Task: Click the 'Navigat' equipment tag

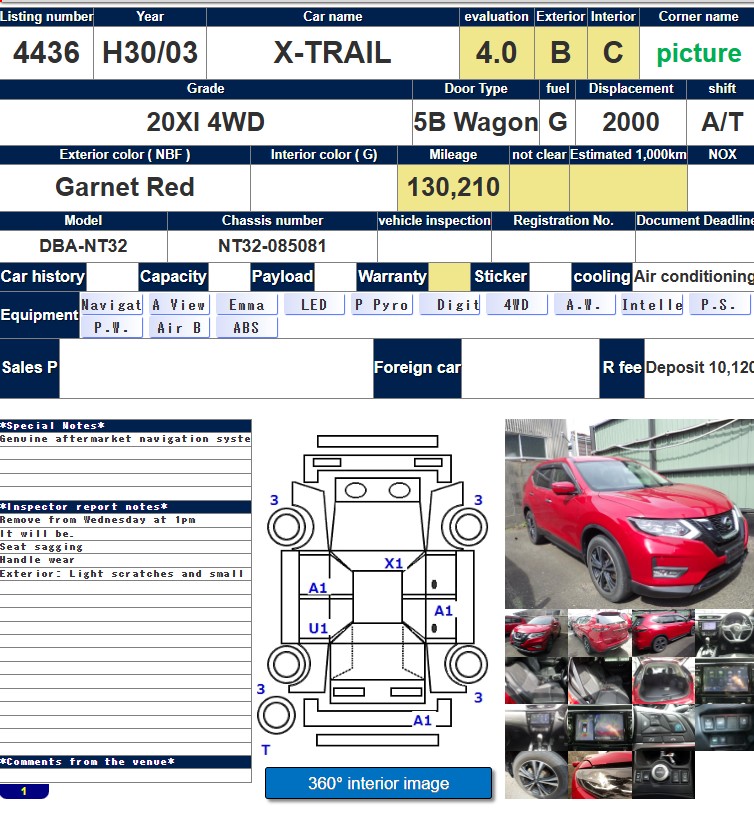Action: (x=111, y=305)
